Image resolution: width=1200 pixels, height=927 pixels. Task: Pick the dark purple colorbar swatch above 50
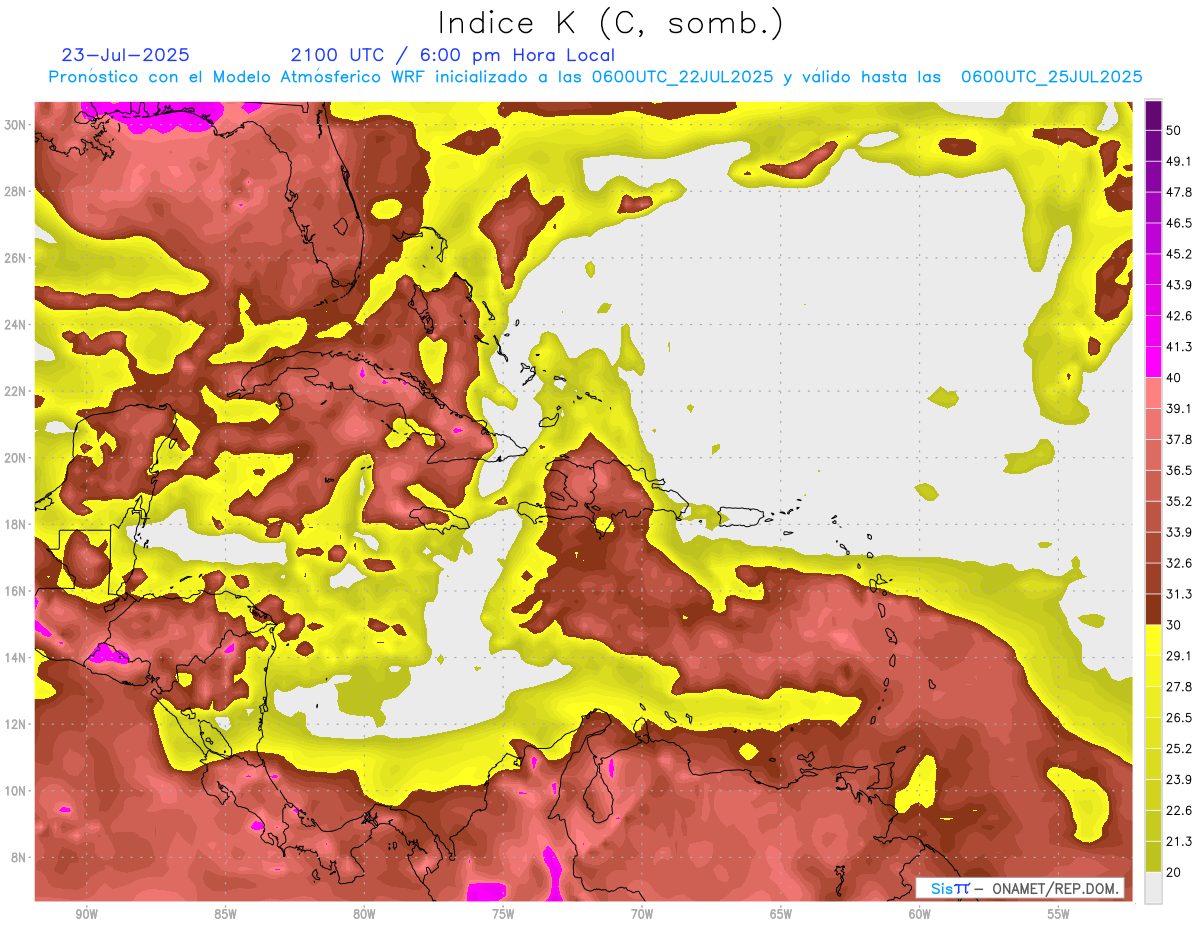1153,115
